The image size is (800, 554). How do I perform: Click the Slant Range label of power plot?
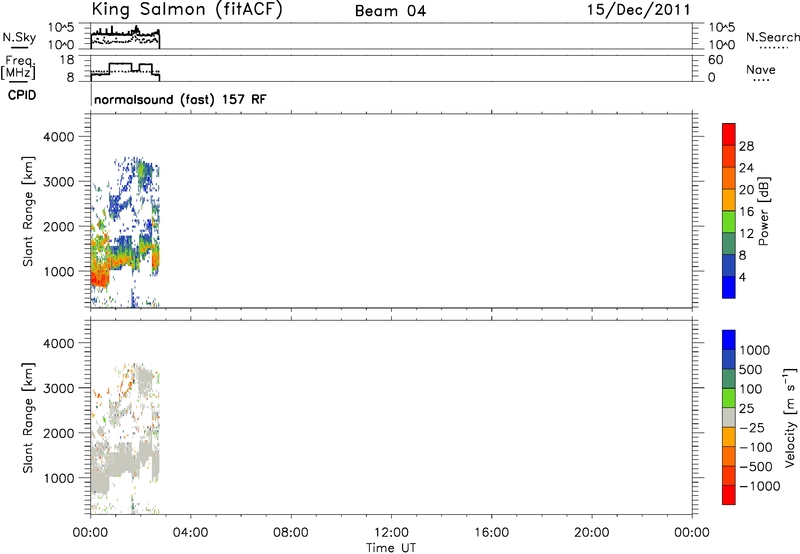pyautogui.click(x=28, y=211)
